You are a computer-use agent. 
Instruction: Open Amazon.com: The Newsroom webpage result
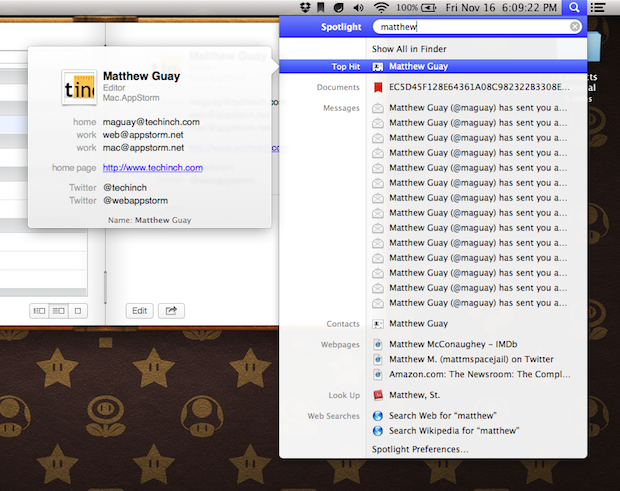[x=480, y=374]
